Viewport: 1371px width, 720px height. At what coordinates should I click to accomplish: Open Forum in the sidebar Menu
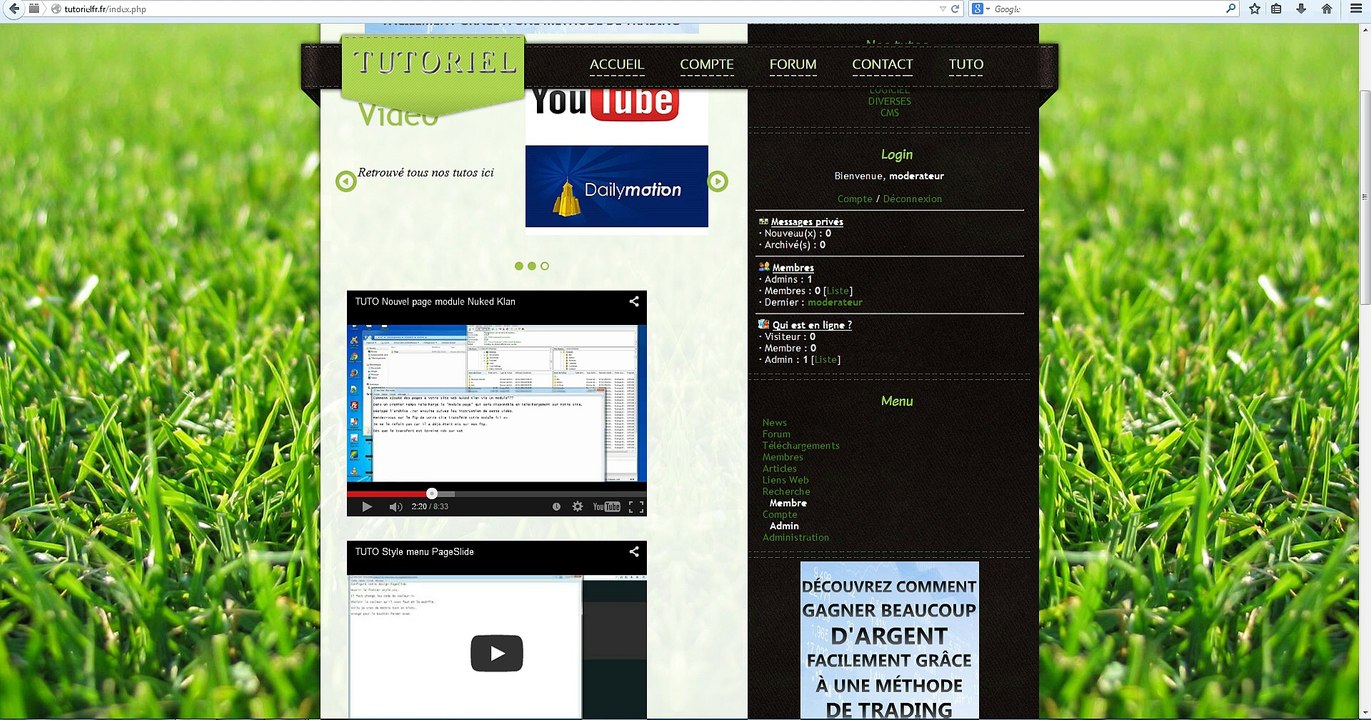coord(776,434)
